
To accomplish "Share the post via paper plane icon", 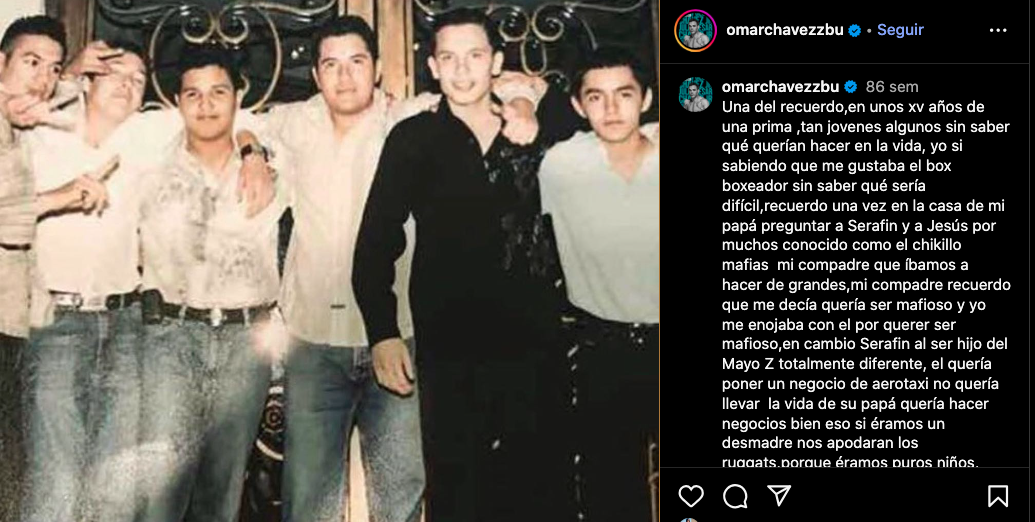I will 780,496.
